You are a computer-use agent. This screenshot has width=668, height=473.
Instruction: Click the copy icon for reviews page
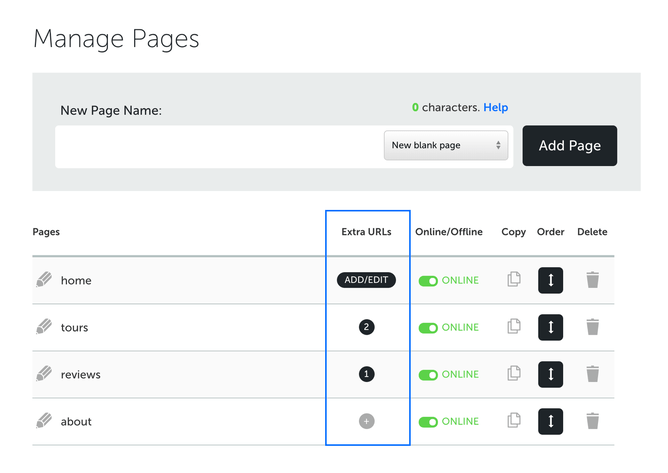coord(514,374)
